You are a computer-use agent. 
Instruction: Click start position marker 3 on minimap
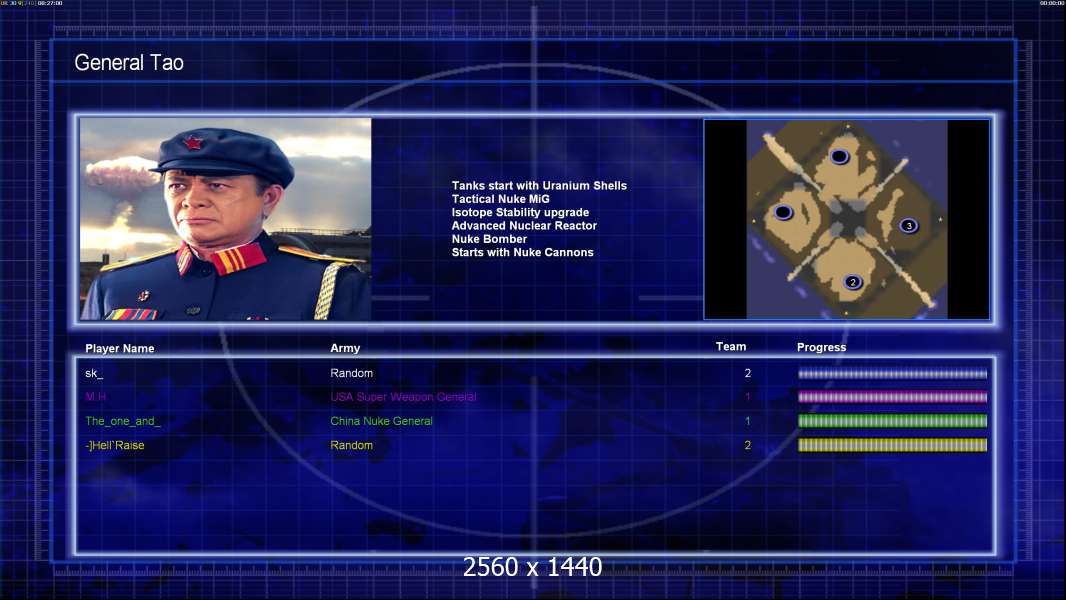pyautogui.click(x=908, y=226)
